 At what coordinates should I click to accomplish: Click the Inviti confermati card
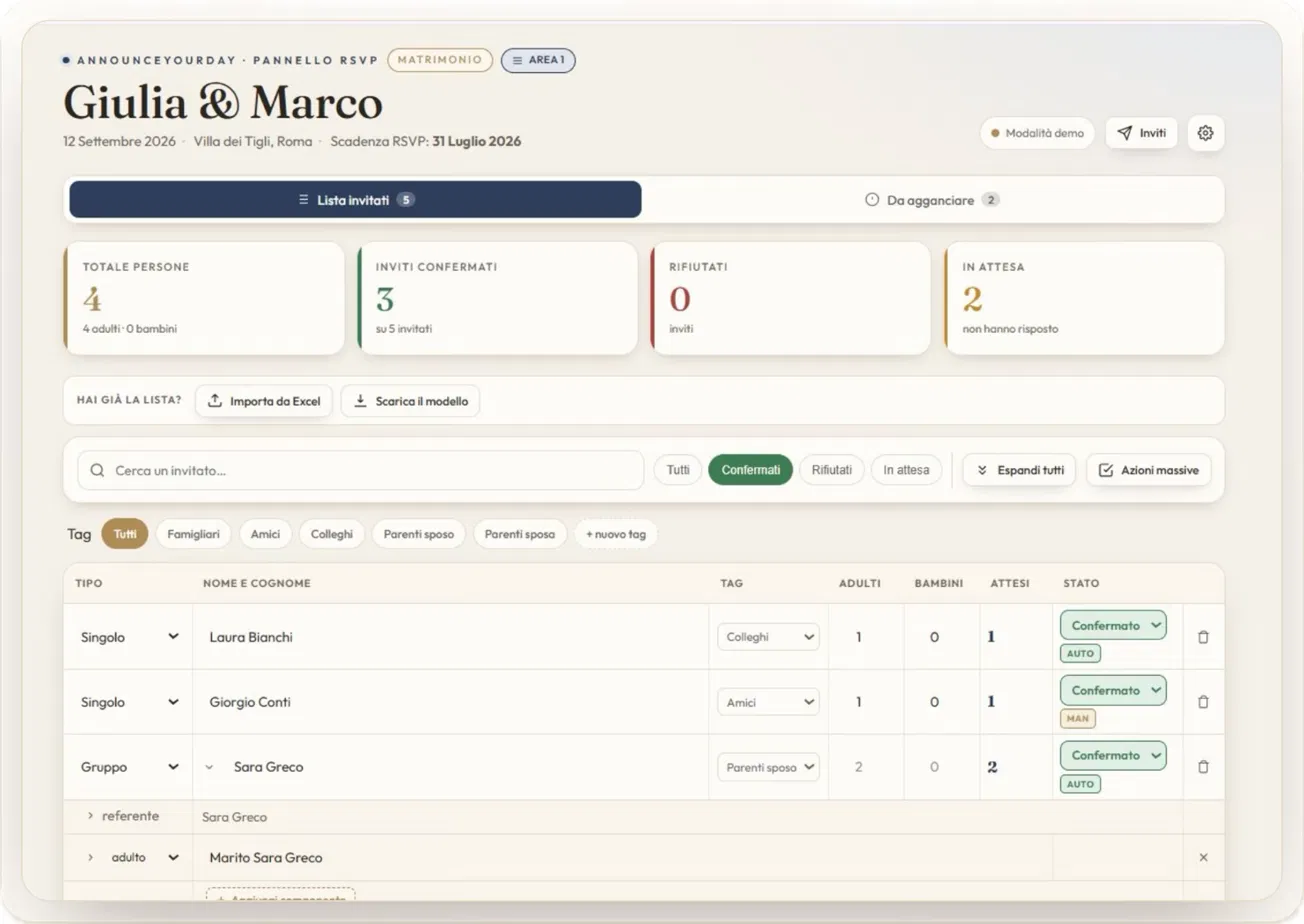click(x=497, y=298)
